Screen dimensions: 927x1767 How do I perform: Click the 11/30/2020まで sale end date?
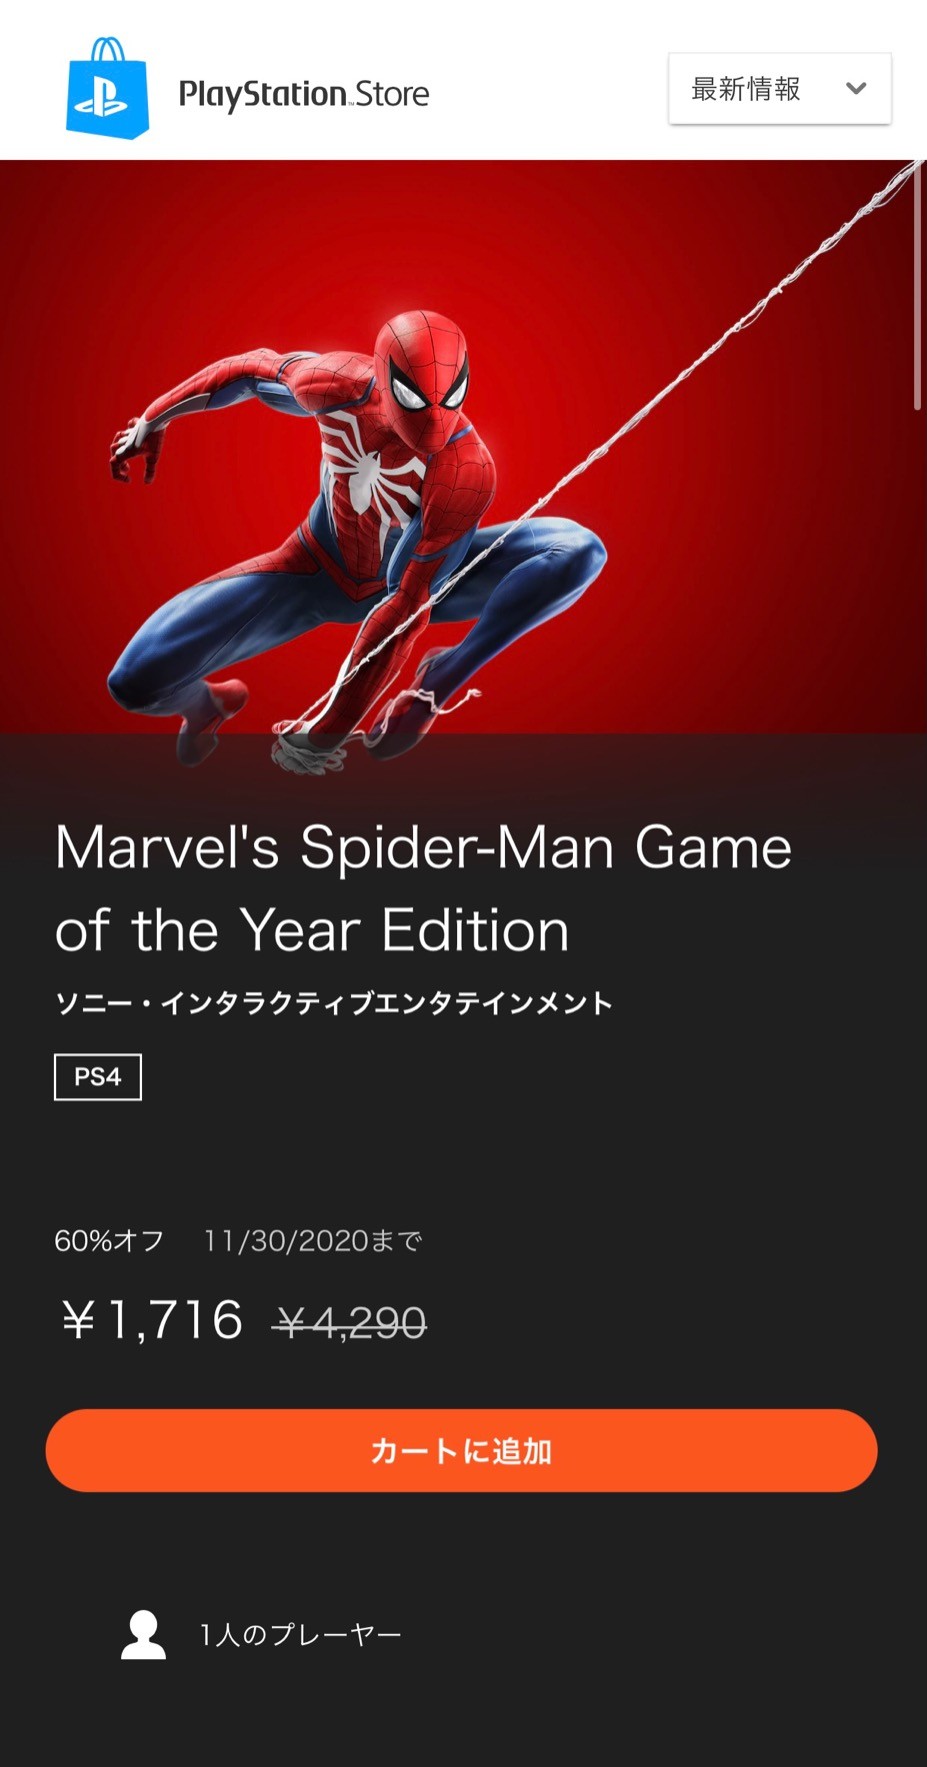(x=313, y=1241)
